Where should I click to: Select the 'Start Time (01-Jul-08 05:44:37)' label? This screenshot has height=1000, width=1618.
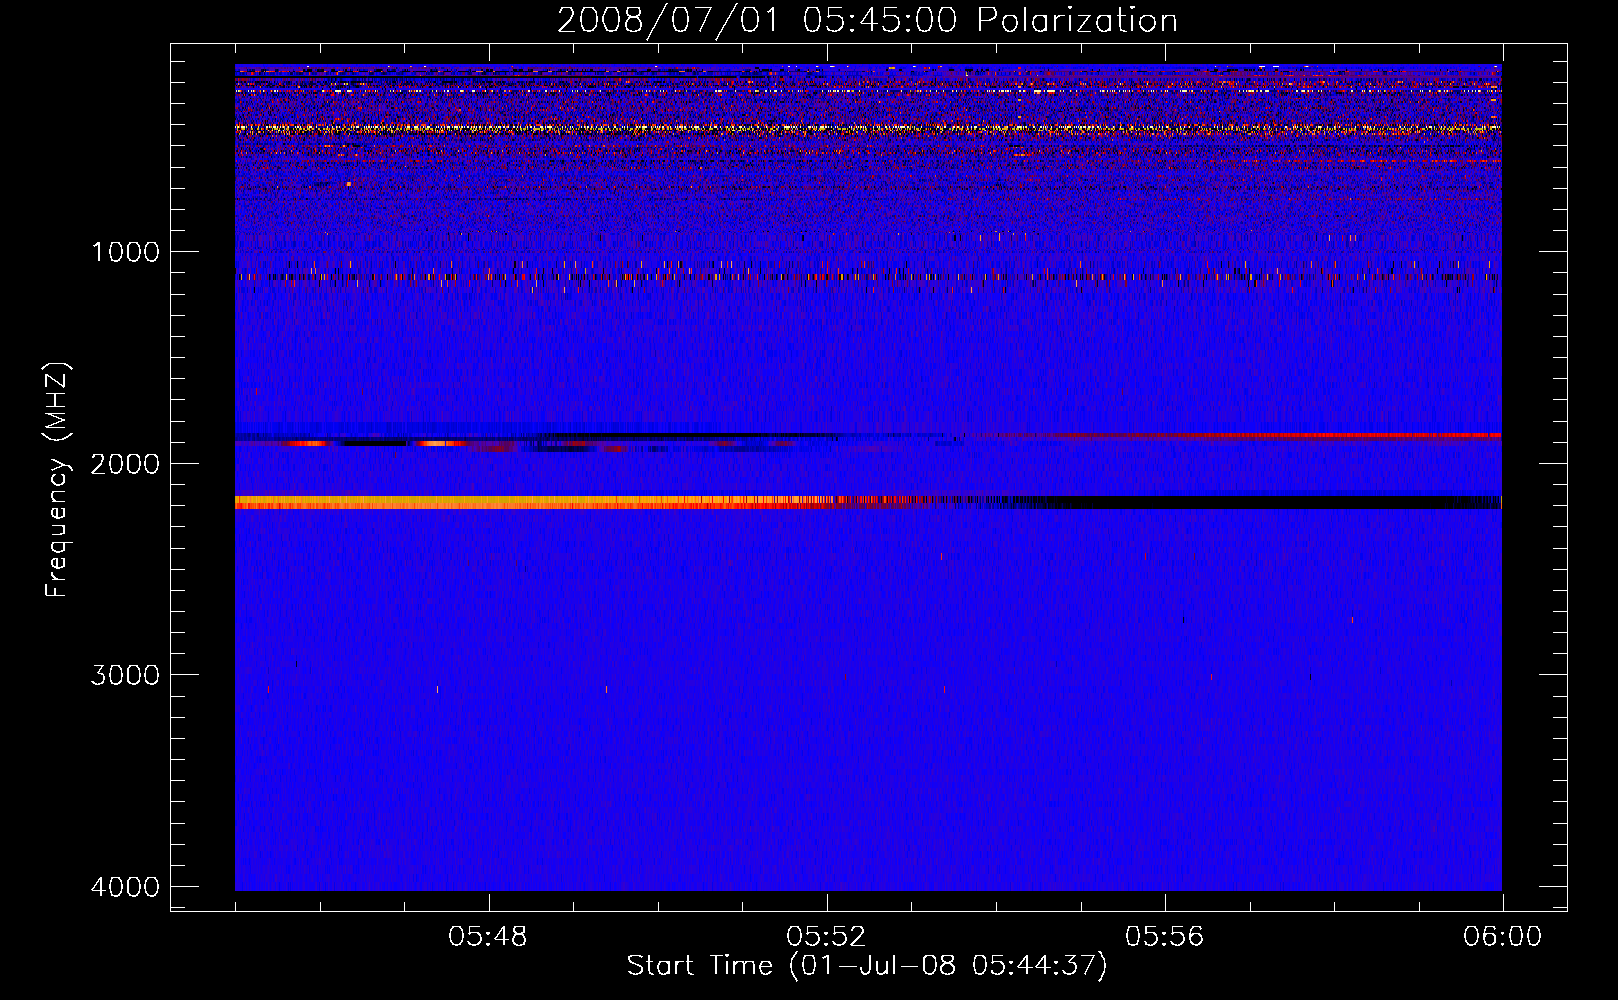[x=867, y=966]
